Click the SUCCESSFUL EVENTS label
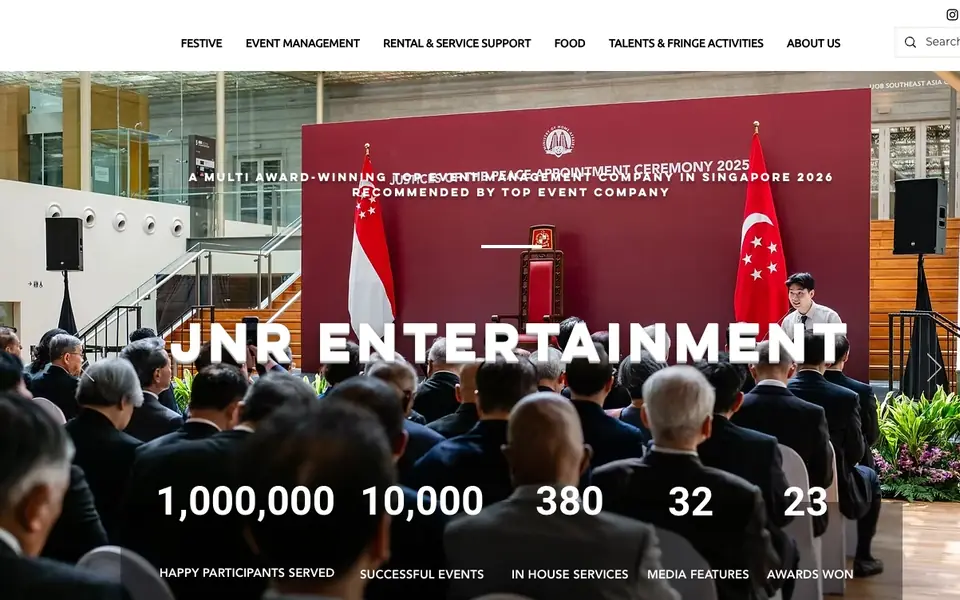The height and width of the screenshot is (600, 960). click(422, 574)
